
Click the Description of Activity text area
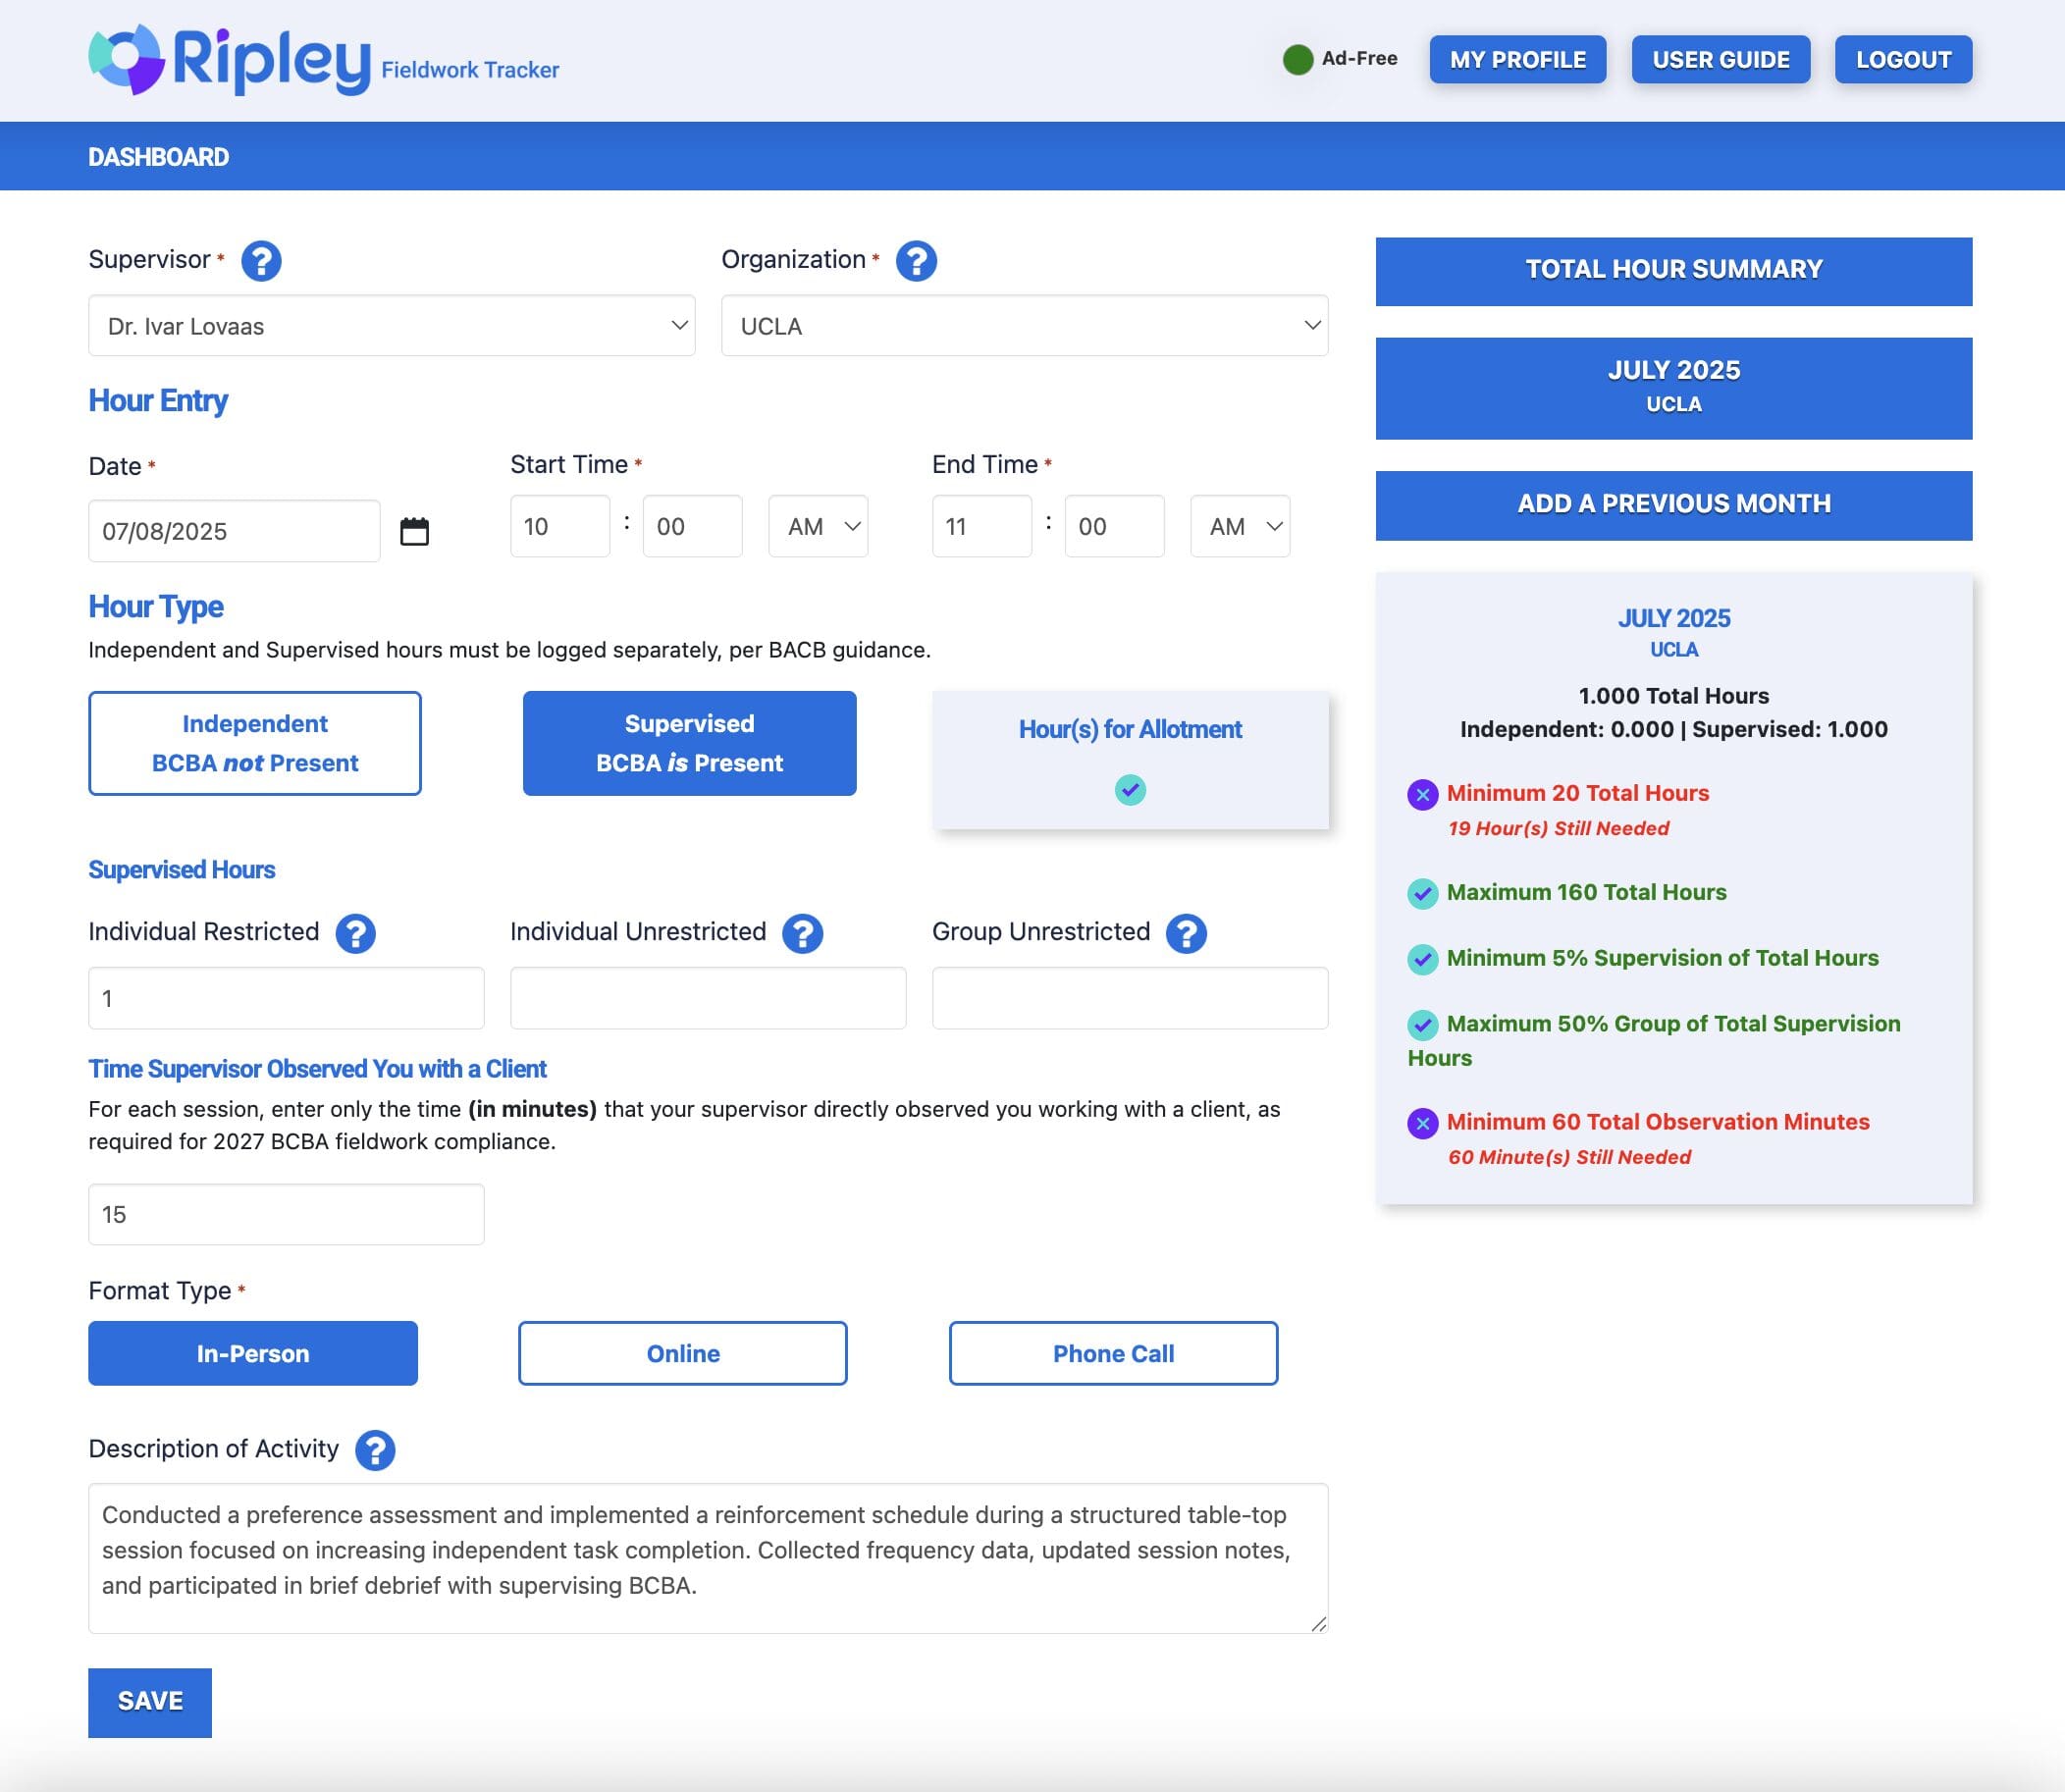[x=708, y=1558]
